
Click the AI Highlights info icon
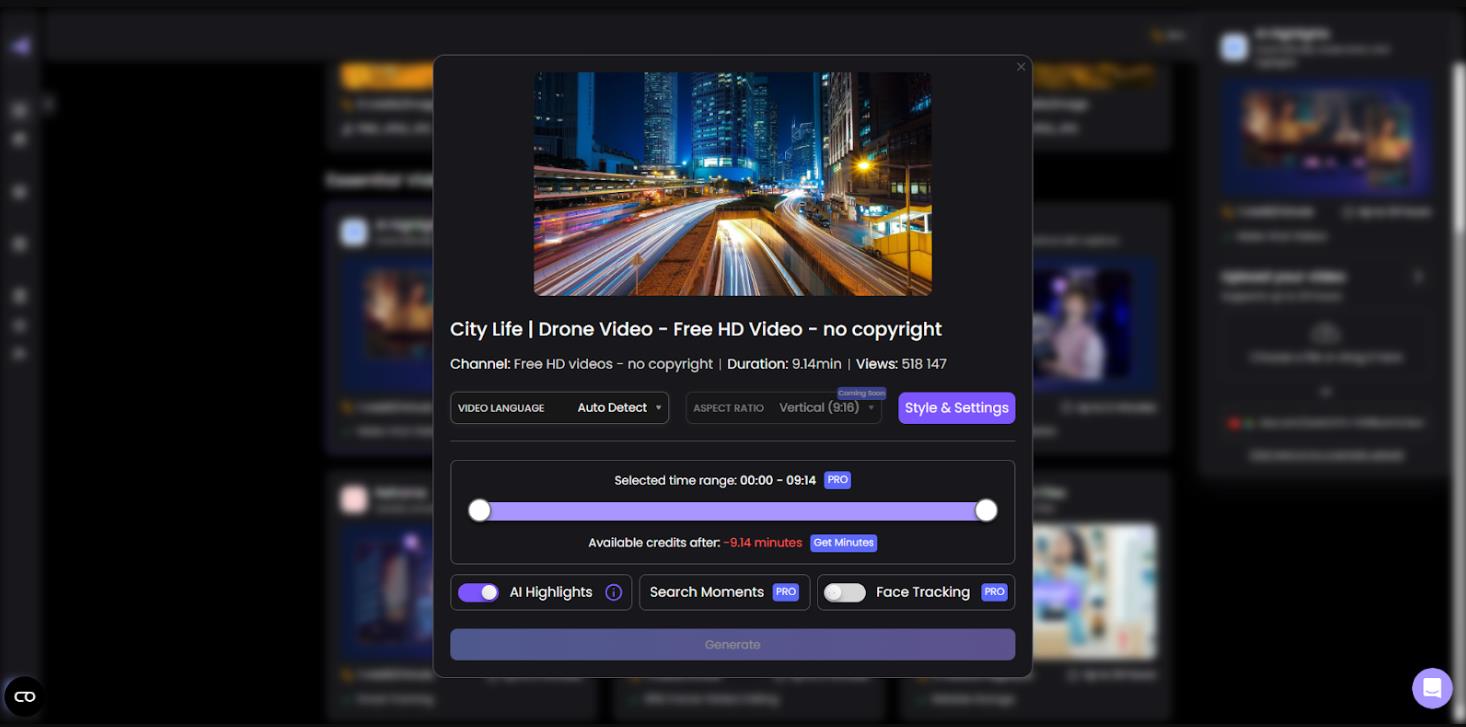pyautogui.click(x=614, y=592)
